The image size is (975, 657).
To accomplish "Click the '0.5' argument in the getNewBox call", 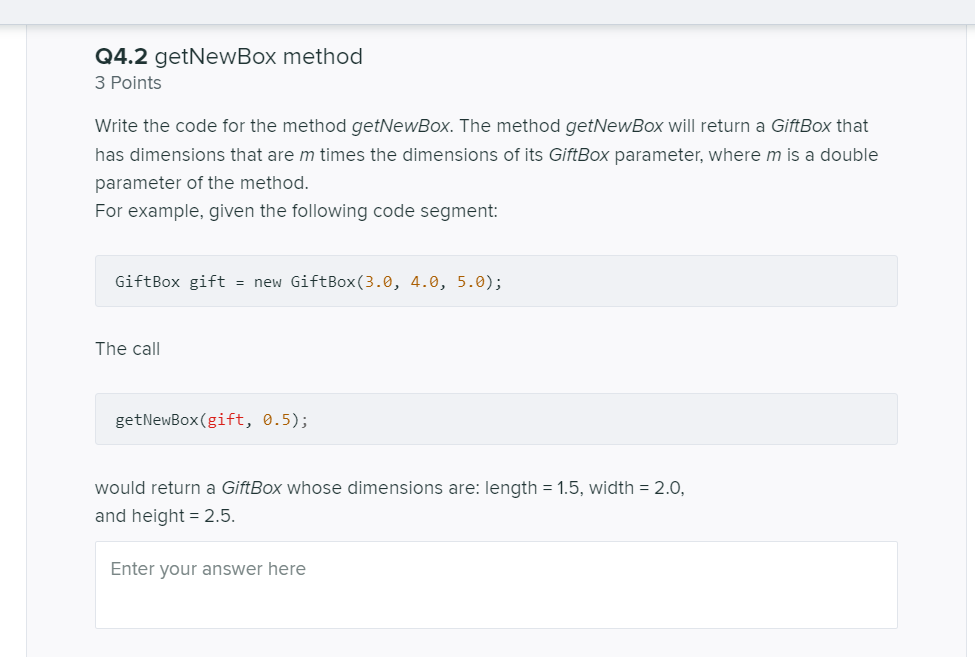I will [x=277, y=420].
